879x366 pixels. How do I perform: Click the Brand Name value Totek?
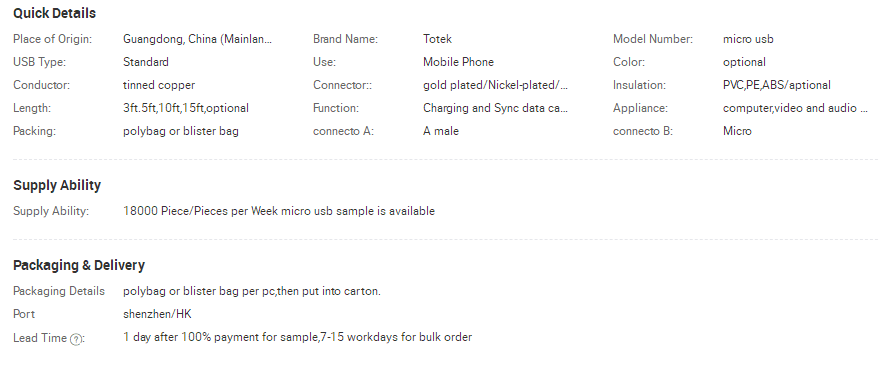click(437, 39)
